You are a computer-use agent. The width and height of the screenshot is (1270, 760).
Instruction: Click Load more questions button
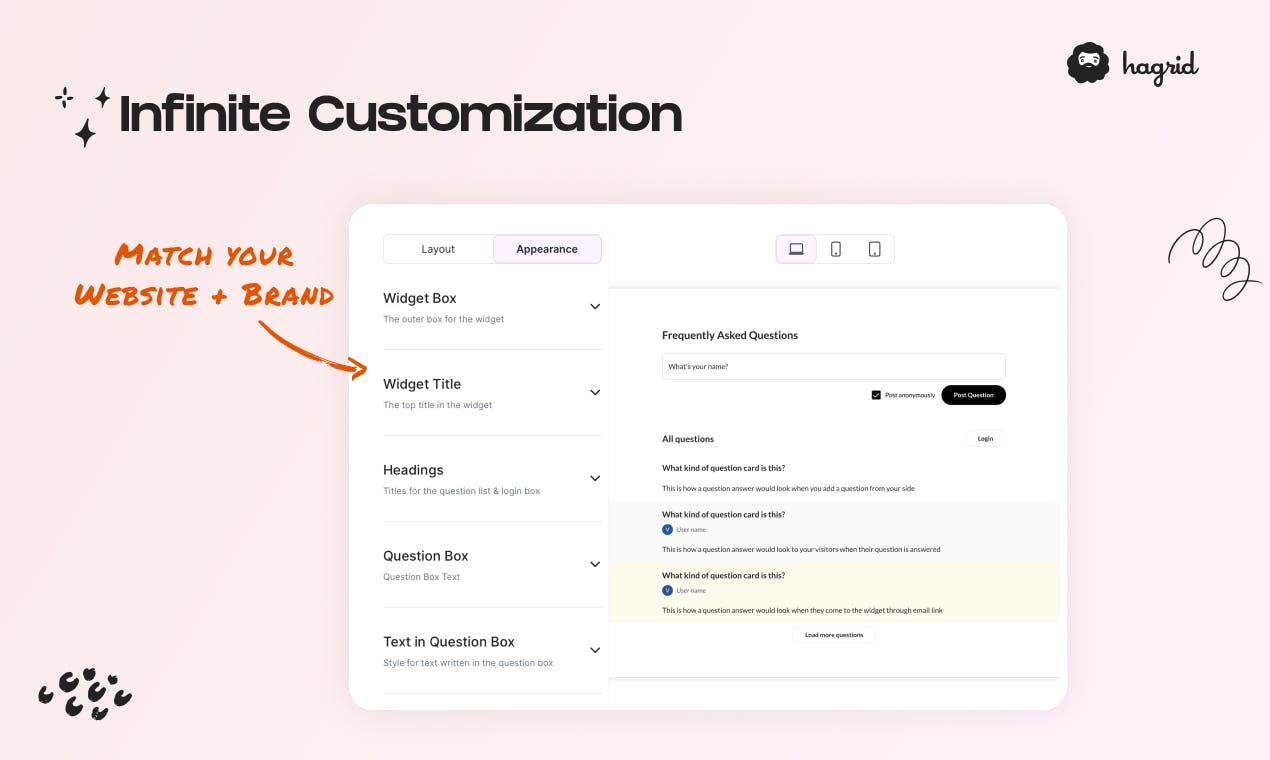pos(834,635)
